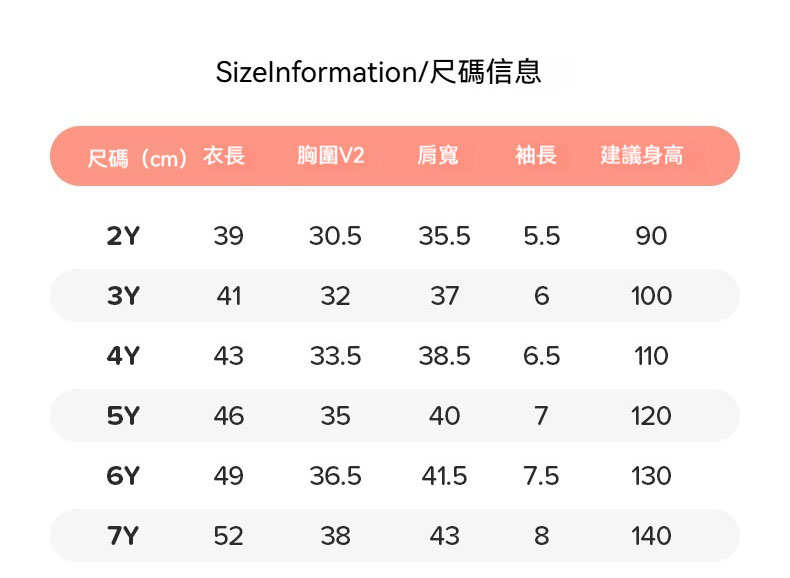The image size is (790, 578).
Task: Click suggested height 140 in 7Y row
Action: [651, 536]
